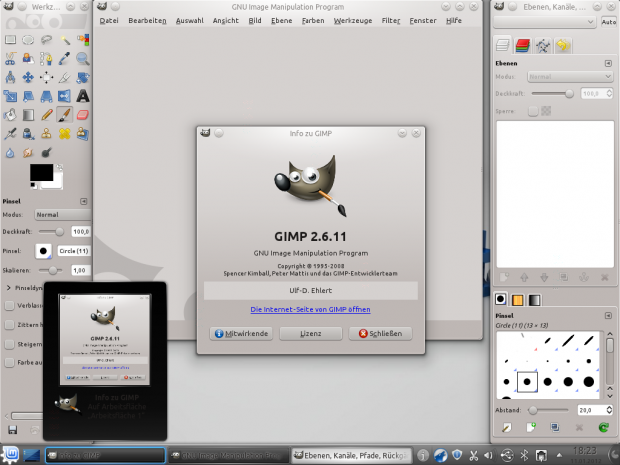This screenshot has width=620, height=465.
Task: Switch to the Pfade paths tab
Action: pos(543,45)
